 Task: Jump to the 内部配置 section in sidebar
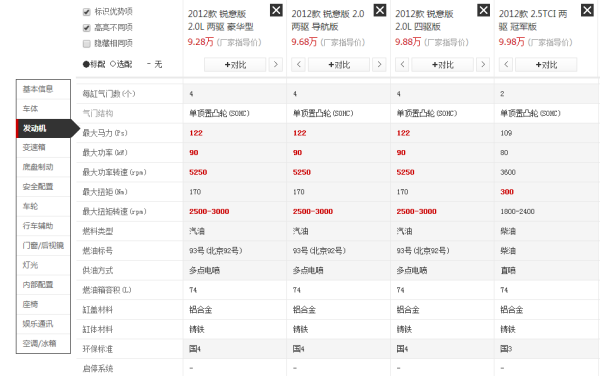pos(43,285)
